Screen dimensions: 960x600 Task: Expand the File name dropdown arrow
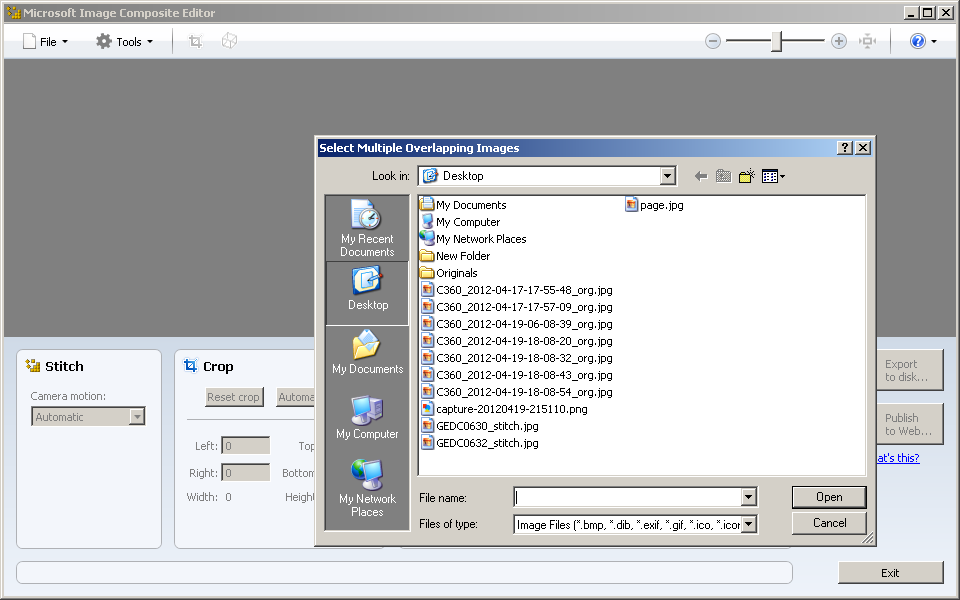tap(749, 497)
